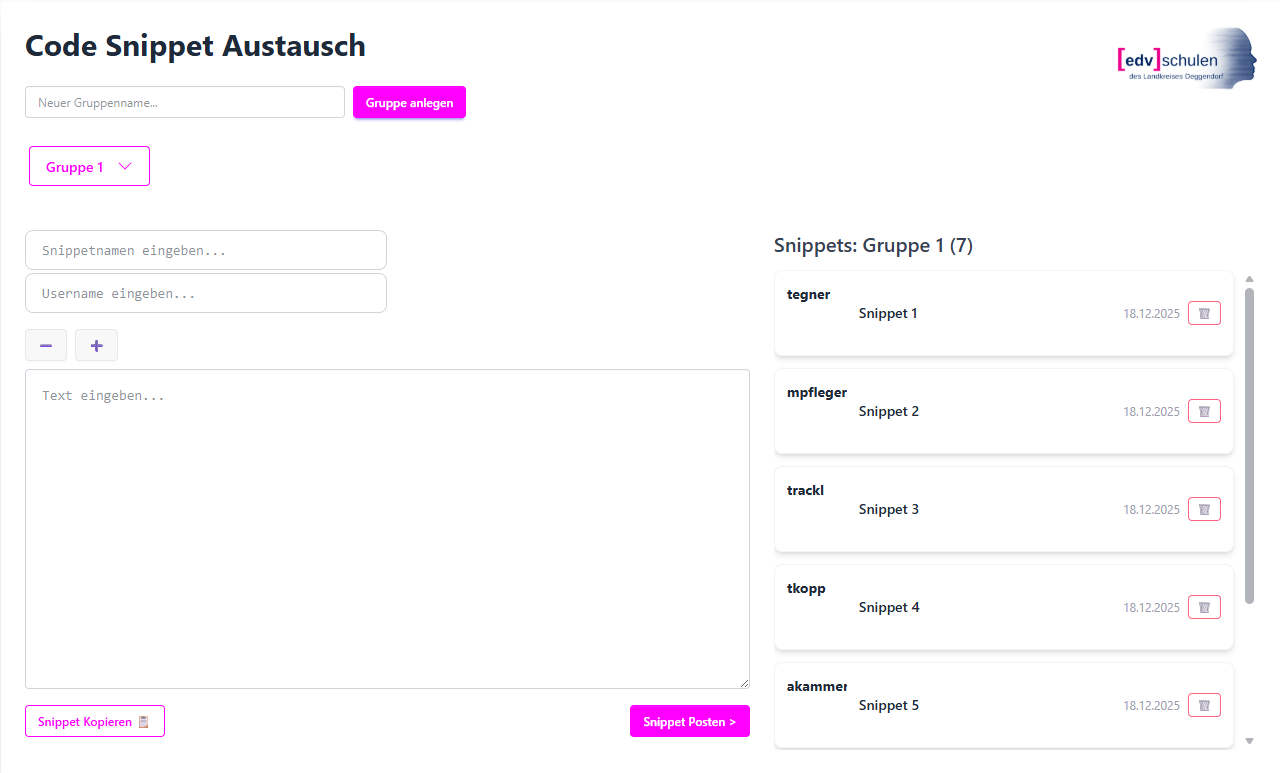
Task: Open the Snippet 1 card by tegner
Action: tap(980, 313)
